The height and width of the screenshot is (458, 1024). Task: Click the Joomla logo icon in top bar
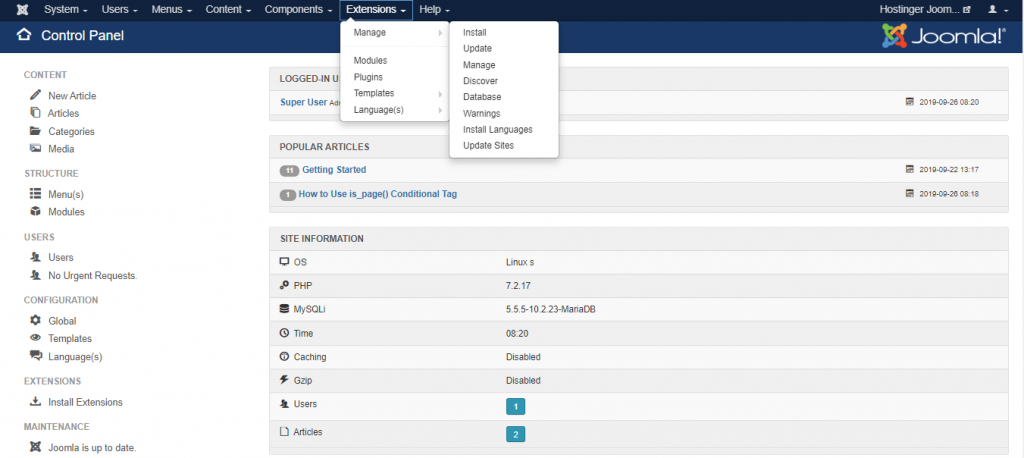pos(22,9)
